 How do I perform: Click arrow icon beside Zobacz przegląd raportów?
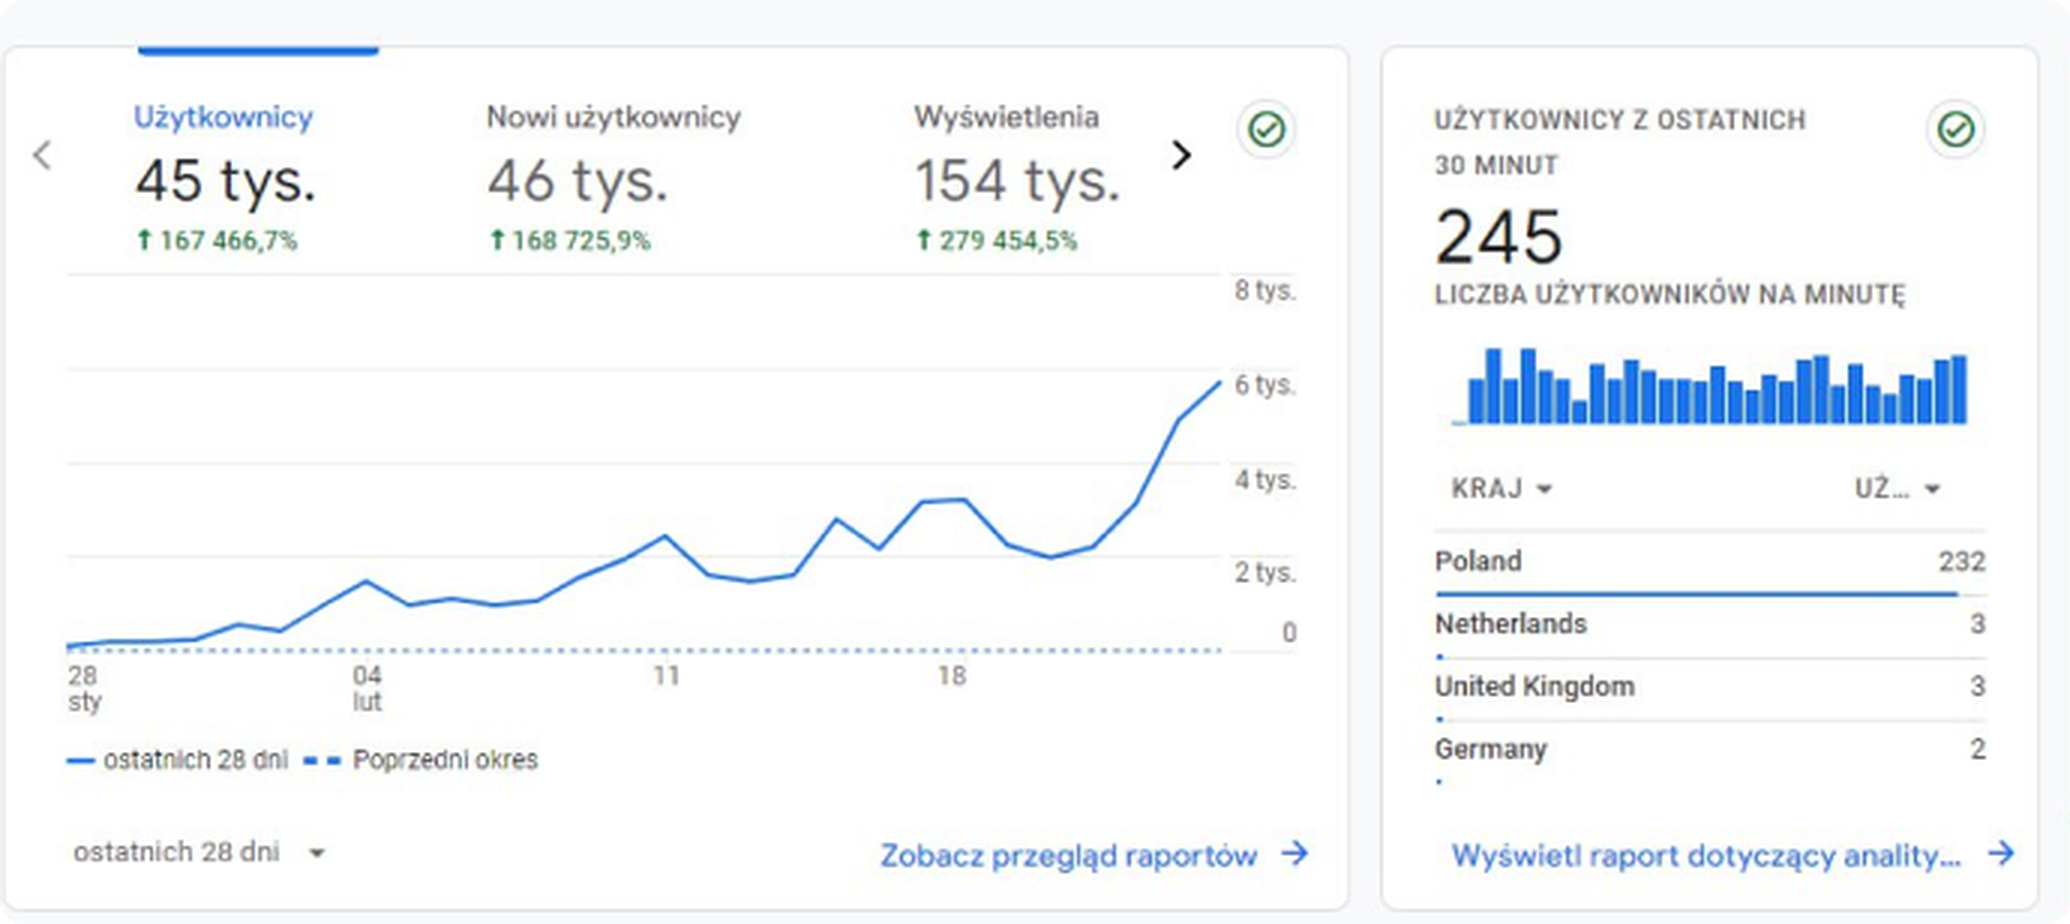point(1295,854)
